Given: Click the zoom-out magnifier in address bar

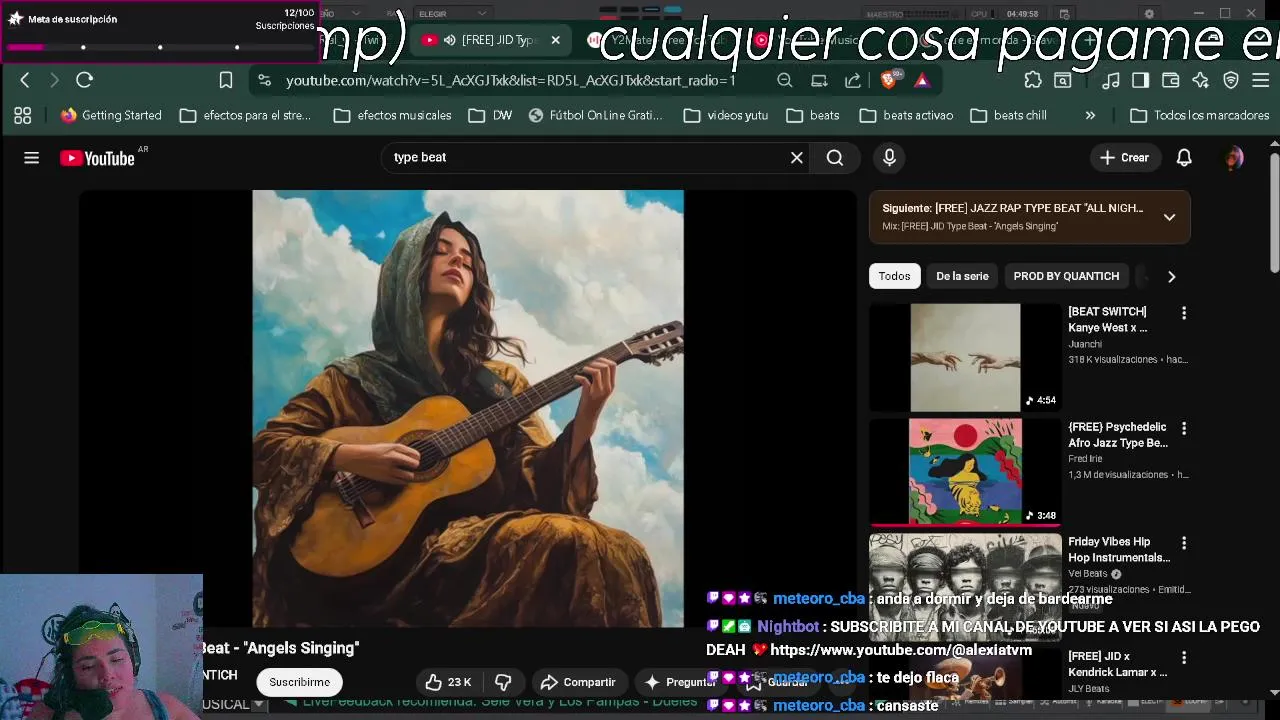Looking at the screenshot, I should pos(785,80).
